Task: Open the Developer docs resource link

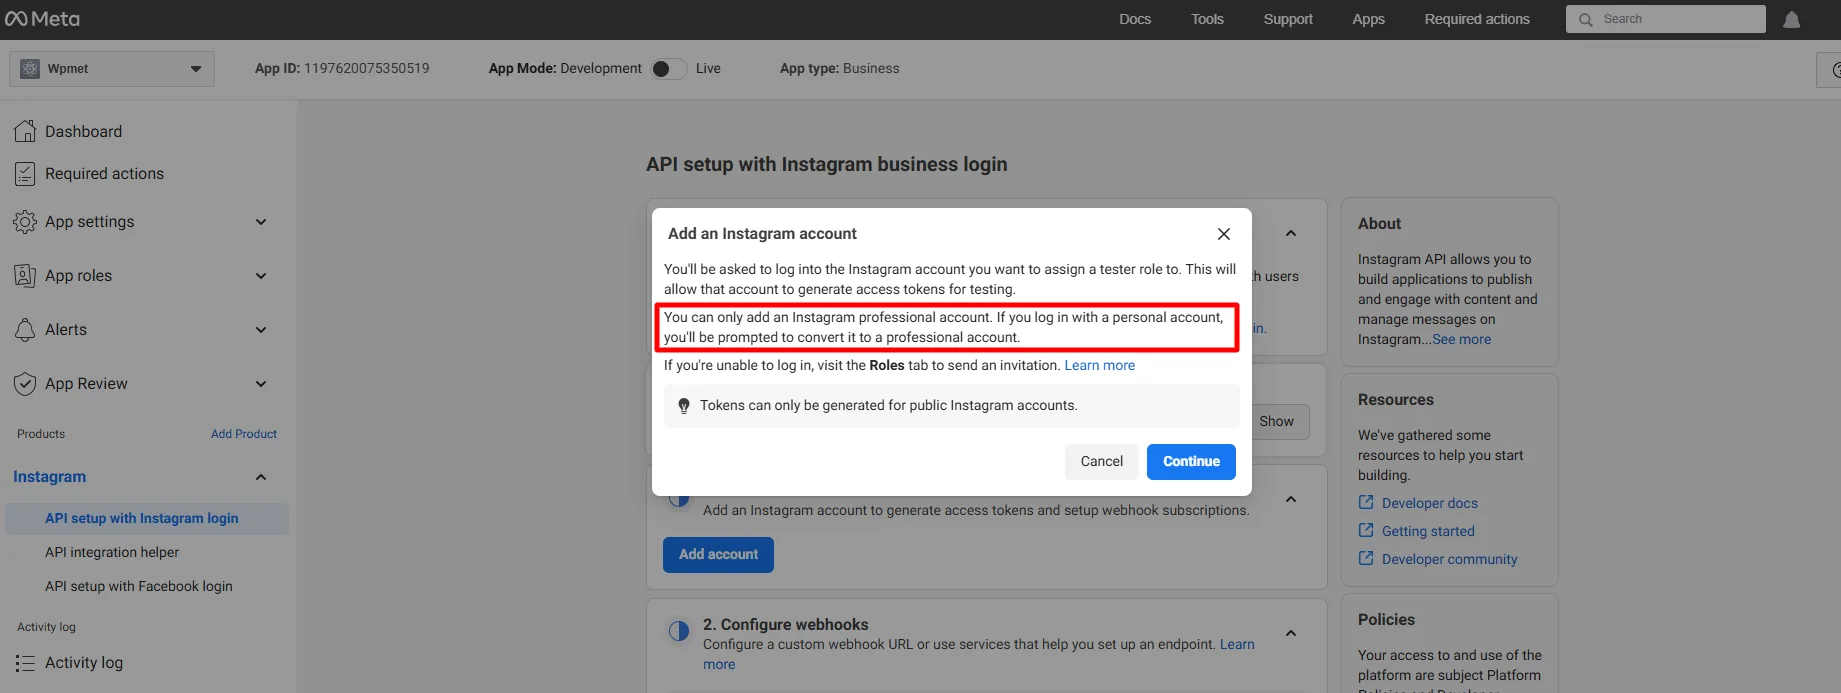Action: 1430,503
